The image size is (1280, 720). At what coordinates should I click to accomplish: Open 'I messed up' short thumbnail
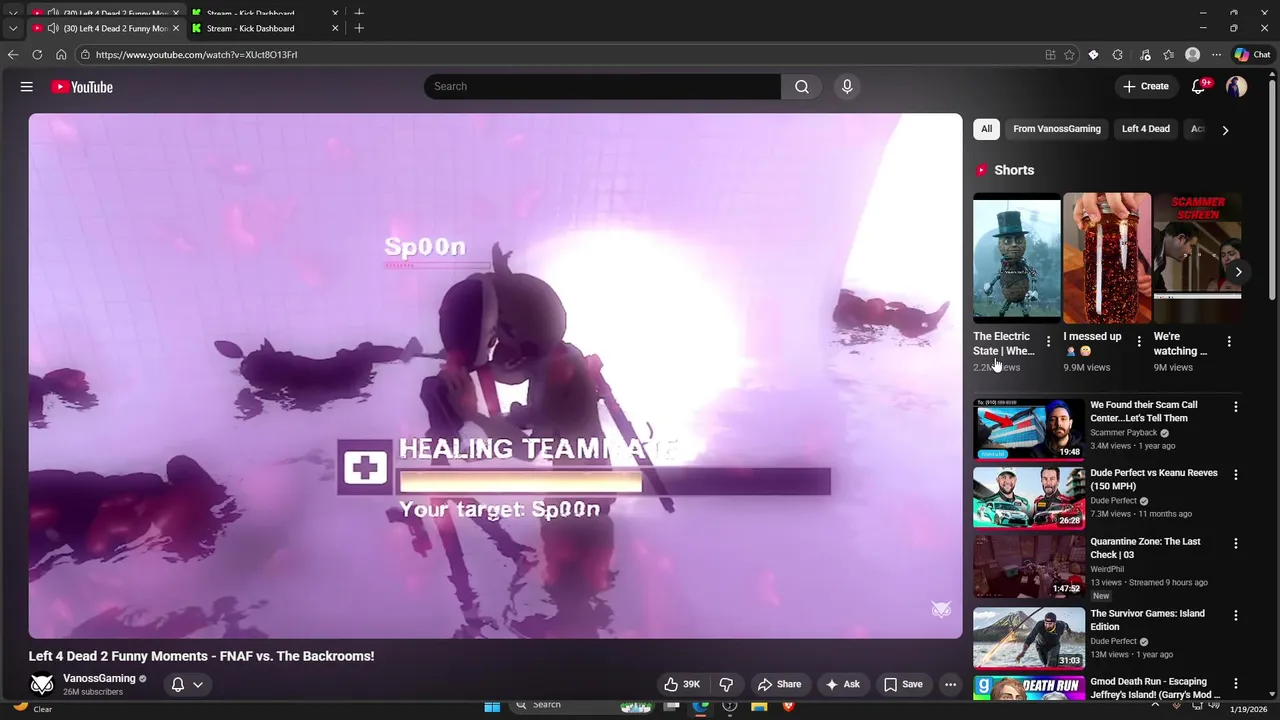(x=1107, y=258)
